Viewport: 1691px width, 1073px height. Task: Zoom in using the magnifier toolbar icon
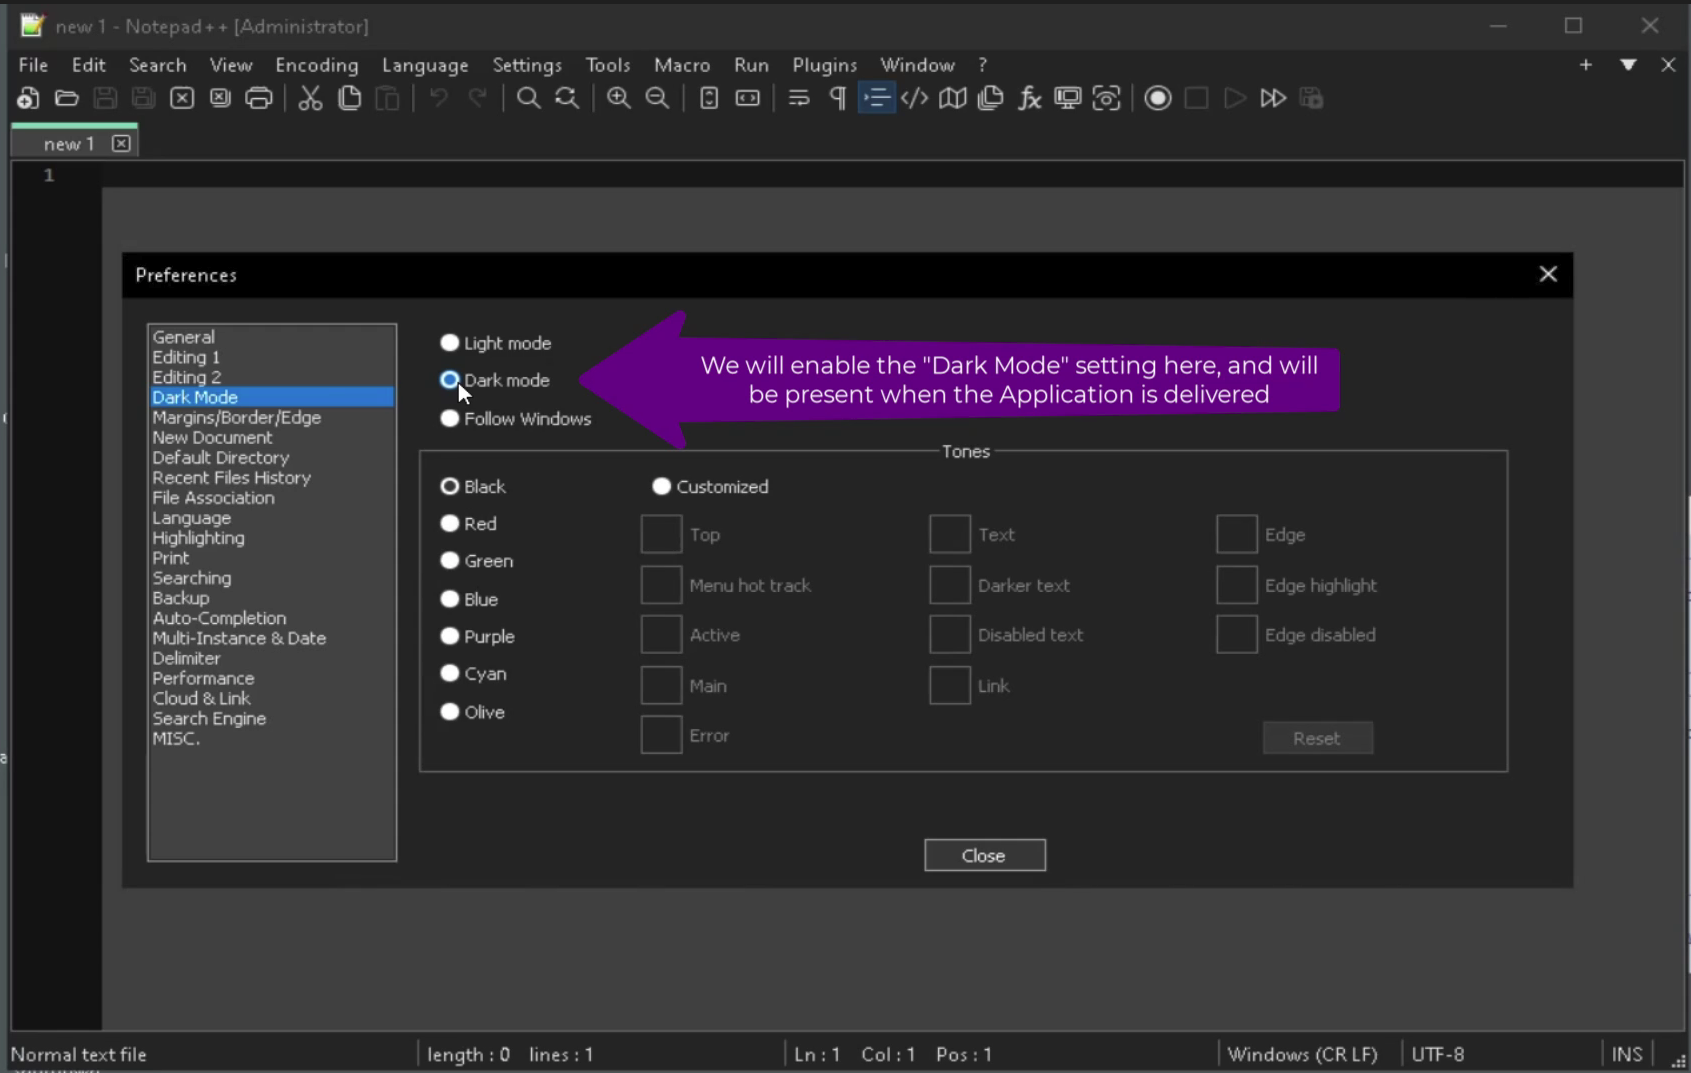(x=618, y=98)
